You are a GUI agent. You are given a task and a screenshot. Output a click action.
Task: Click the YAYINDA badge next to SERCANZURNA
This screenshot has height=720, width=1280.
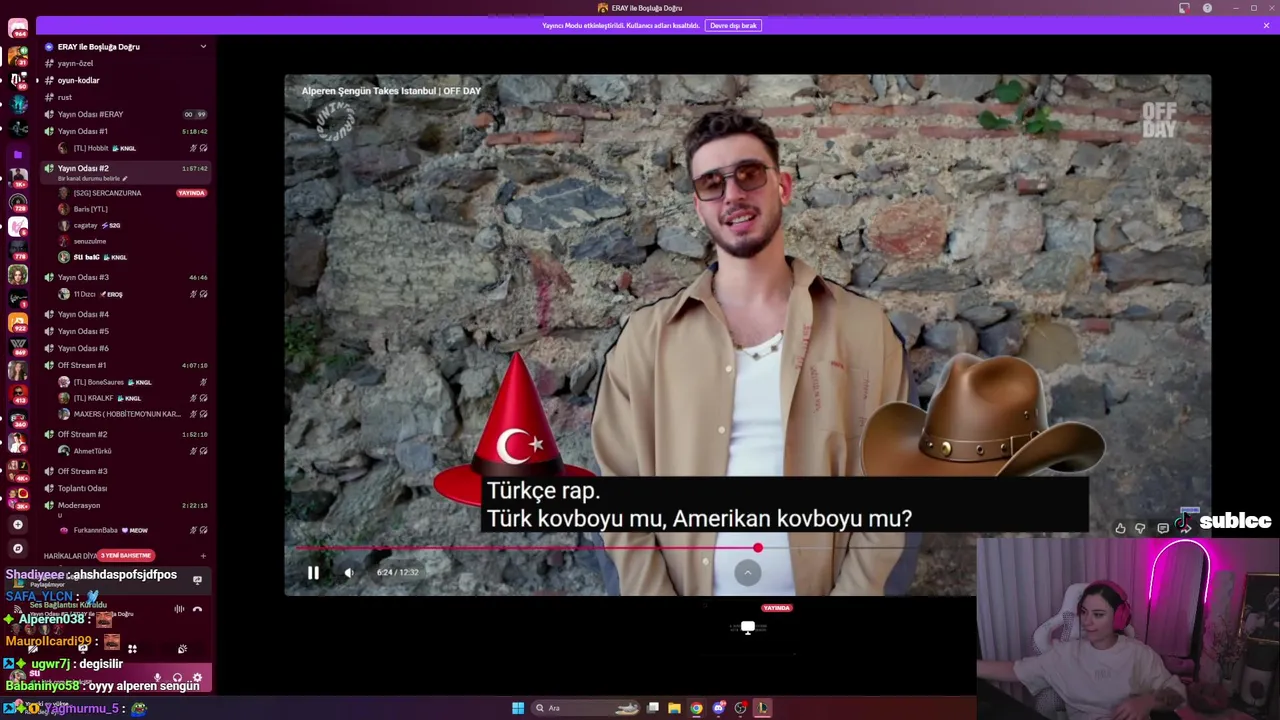tap(191, 193)
